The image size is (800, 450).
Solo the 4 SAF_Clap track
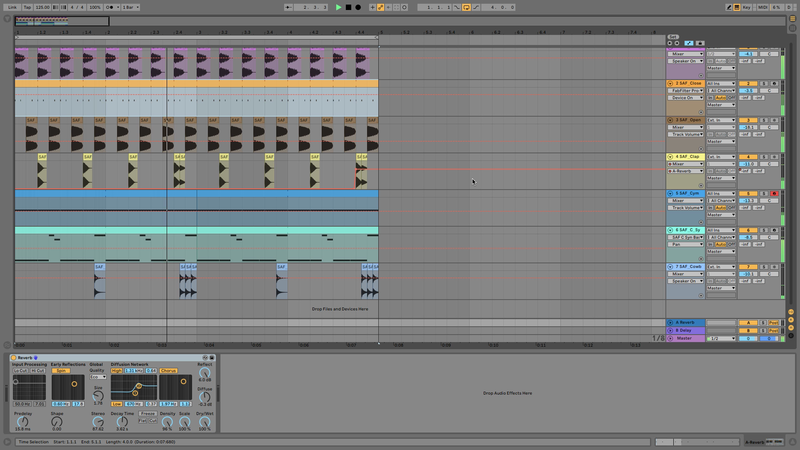point(761,157)
